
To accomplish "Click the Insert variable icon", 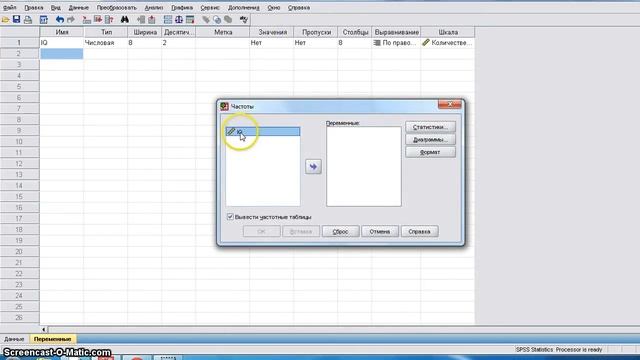I will tap(152, 20).
